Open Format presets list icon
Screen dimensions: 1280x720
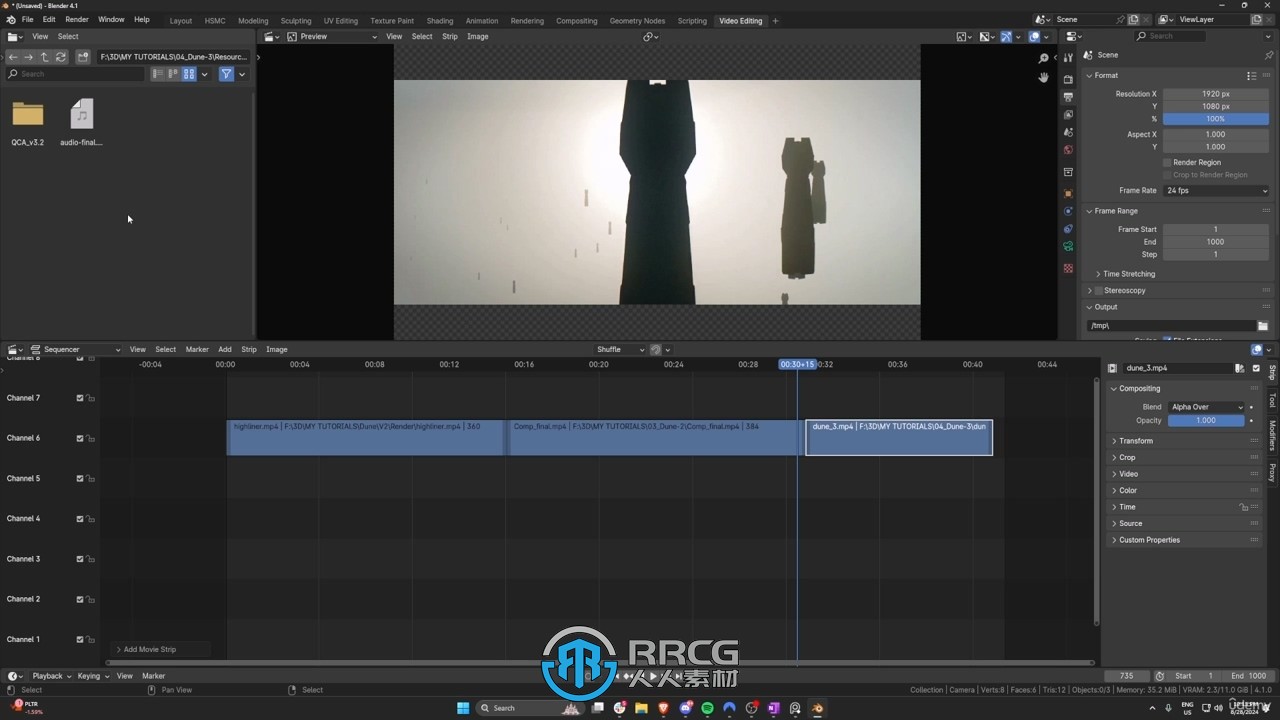pos(1251,75)
